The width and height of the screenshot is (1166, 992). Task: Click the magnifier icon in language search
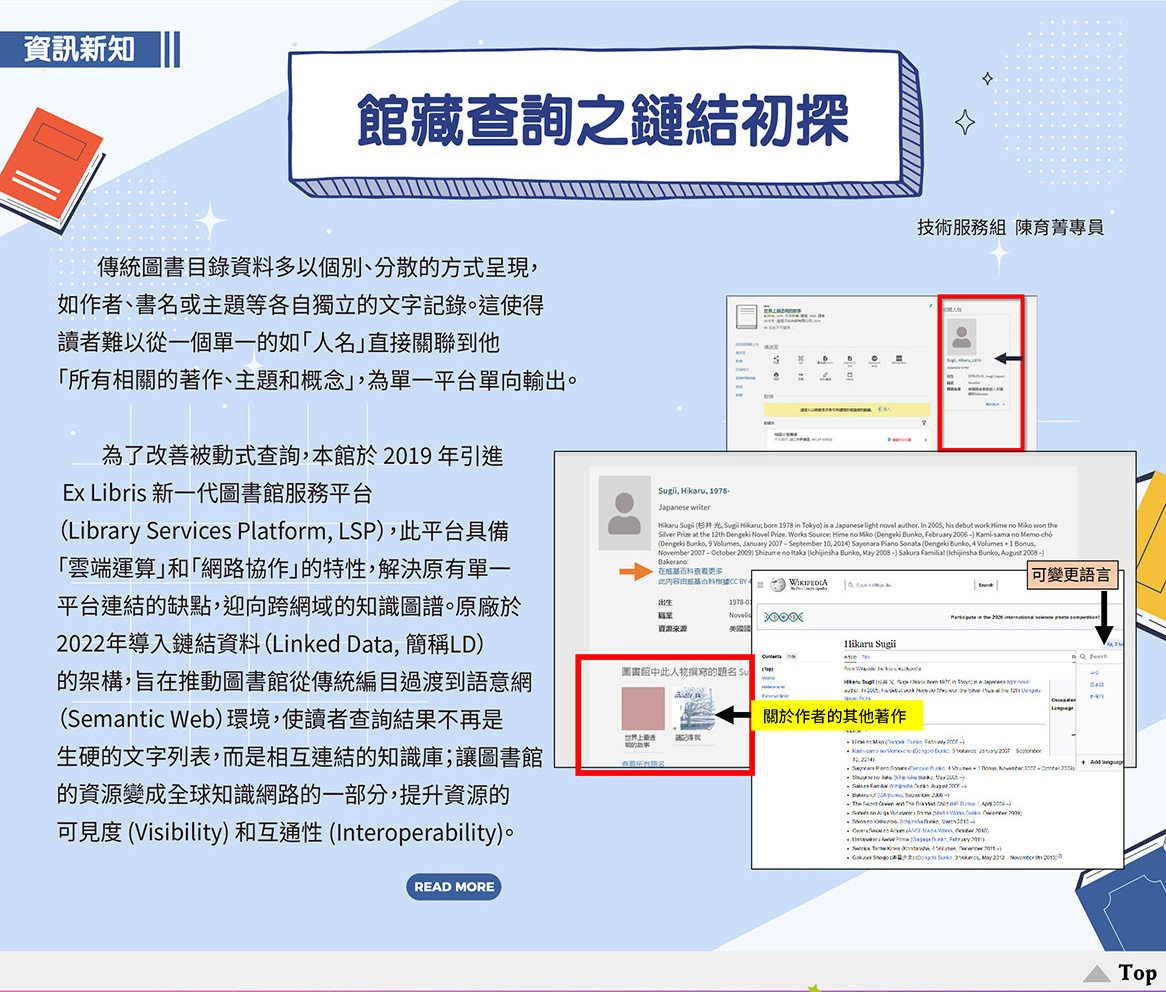point(1084,657)
